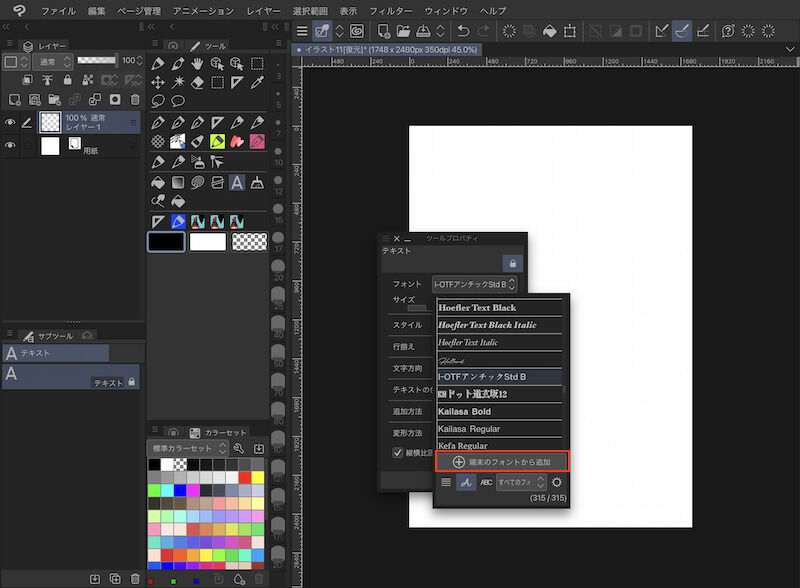
Task: Select the Eyedropper tool
Action: click(257, 82)
